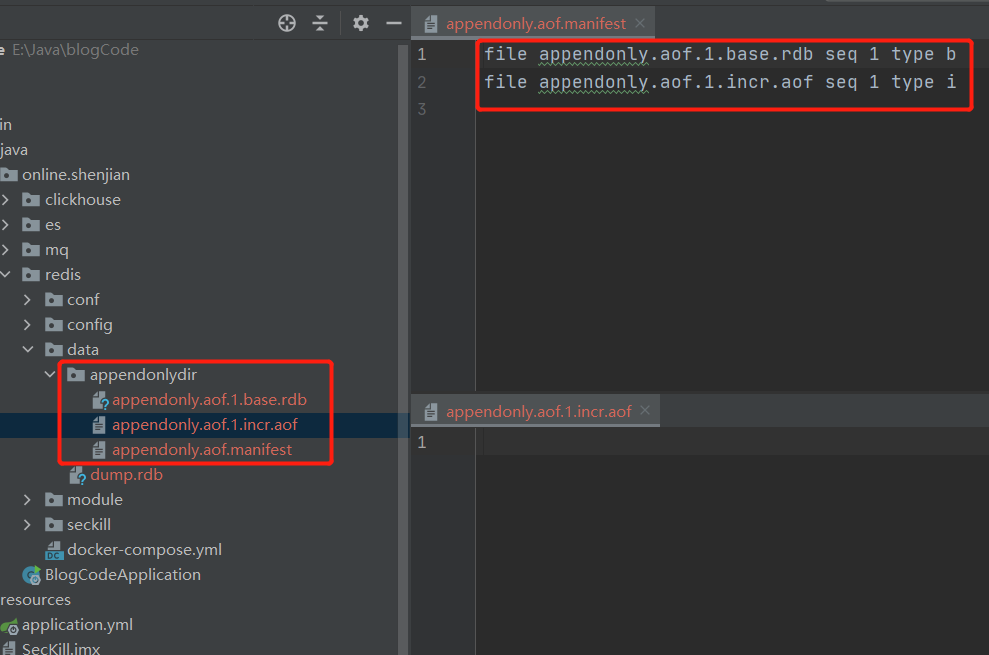Select appendonly.aof.1.base.rdb in project tree

209,400
